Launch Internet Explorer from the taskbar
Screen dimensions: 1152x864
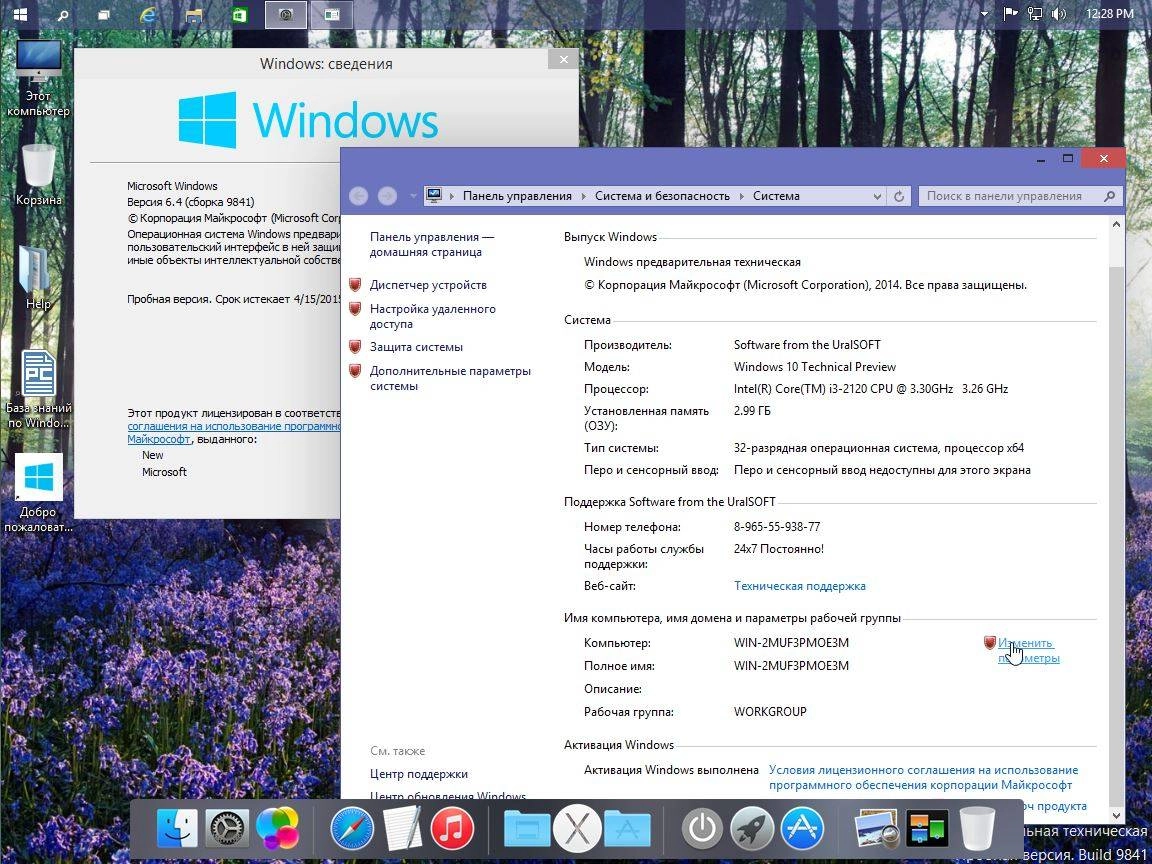click(148, 14)
